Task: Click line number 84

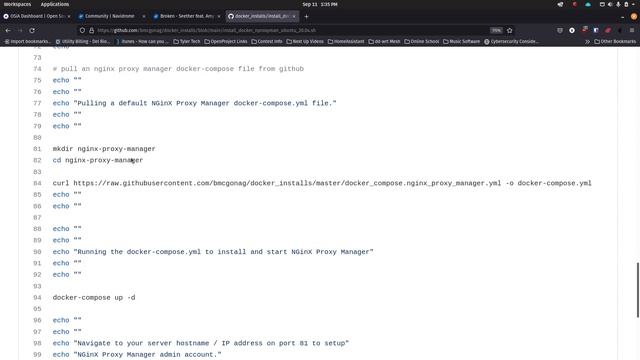Action: [x=37, y=183]
